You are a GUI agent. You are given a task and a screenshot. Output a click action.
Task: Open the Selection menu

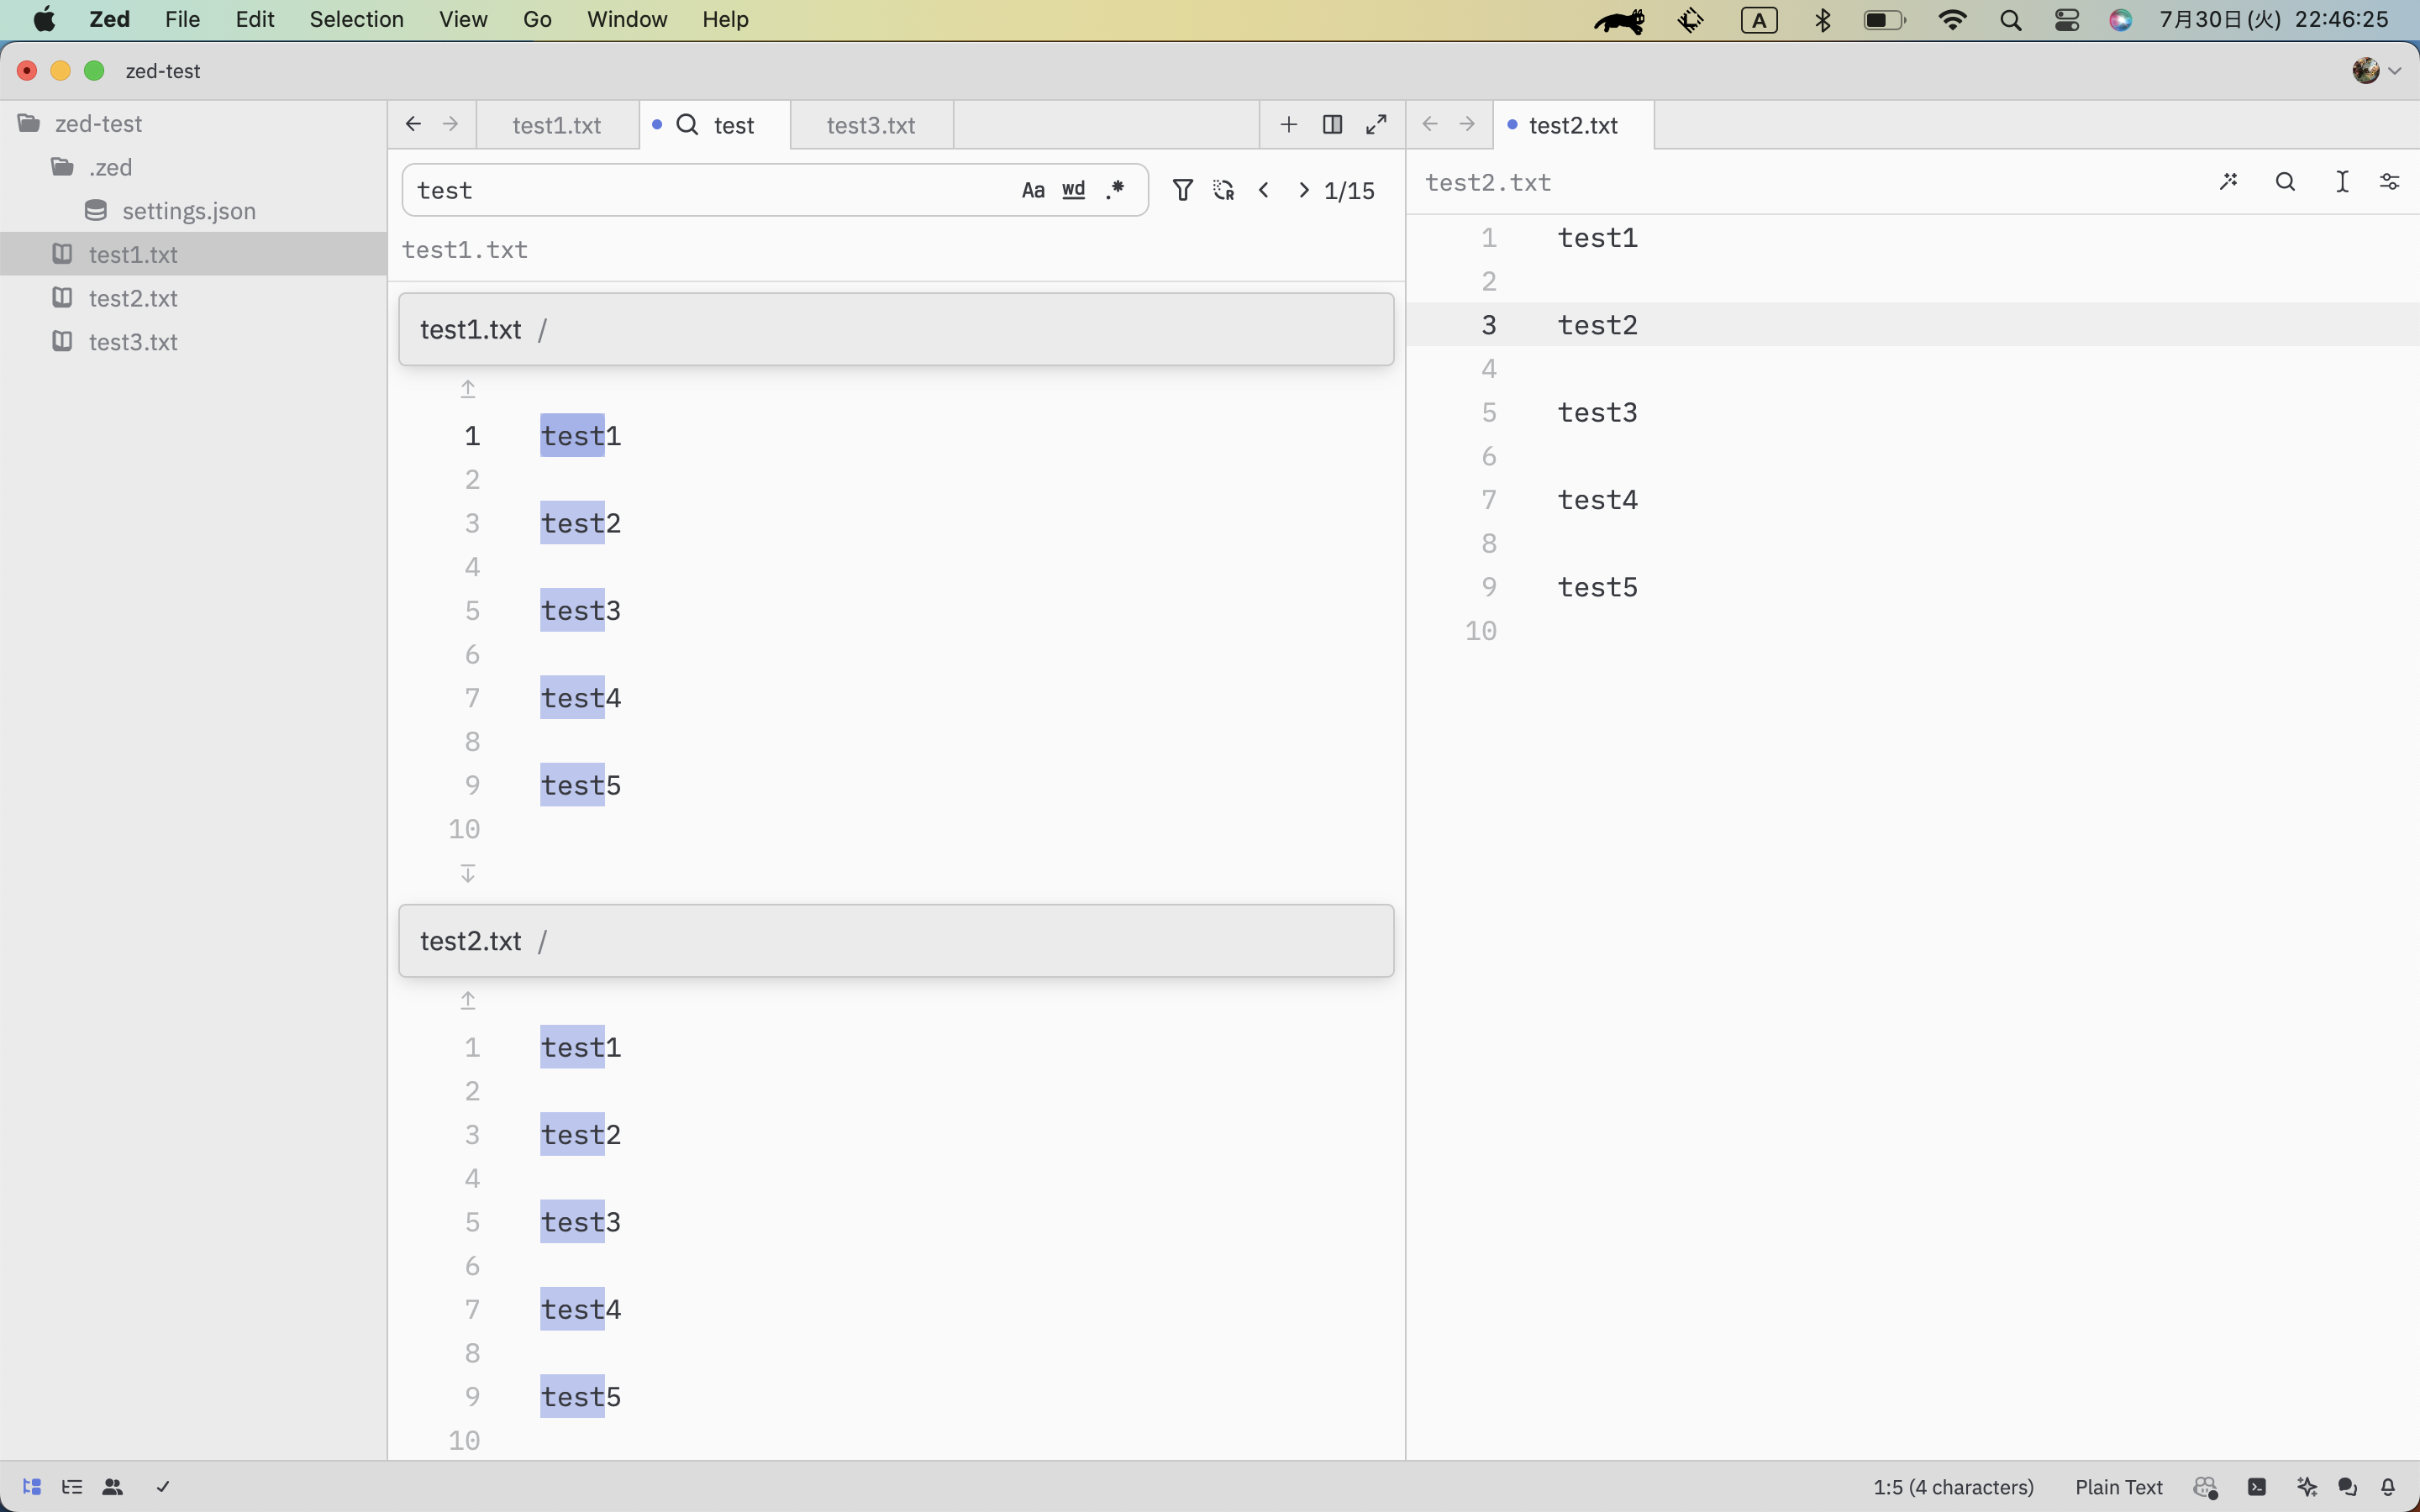[x=356, y=19]
